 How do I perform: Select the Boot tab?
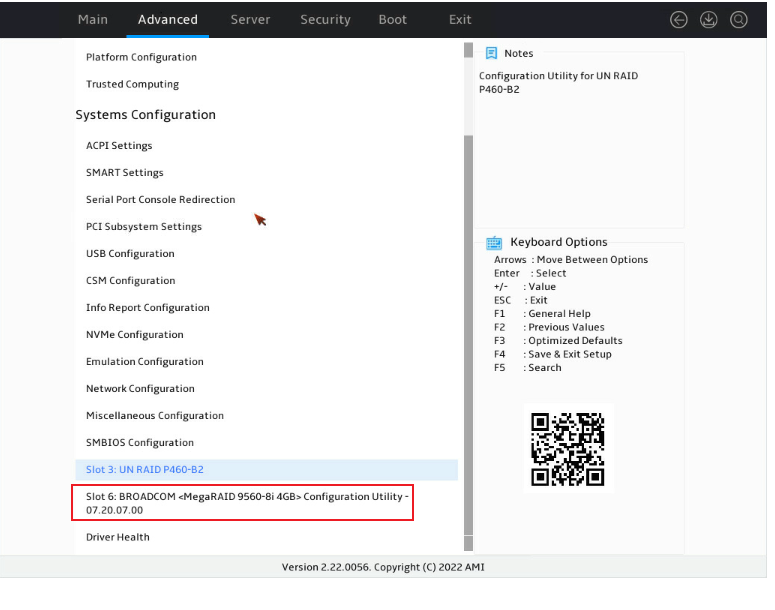392,19
